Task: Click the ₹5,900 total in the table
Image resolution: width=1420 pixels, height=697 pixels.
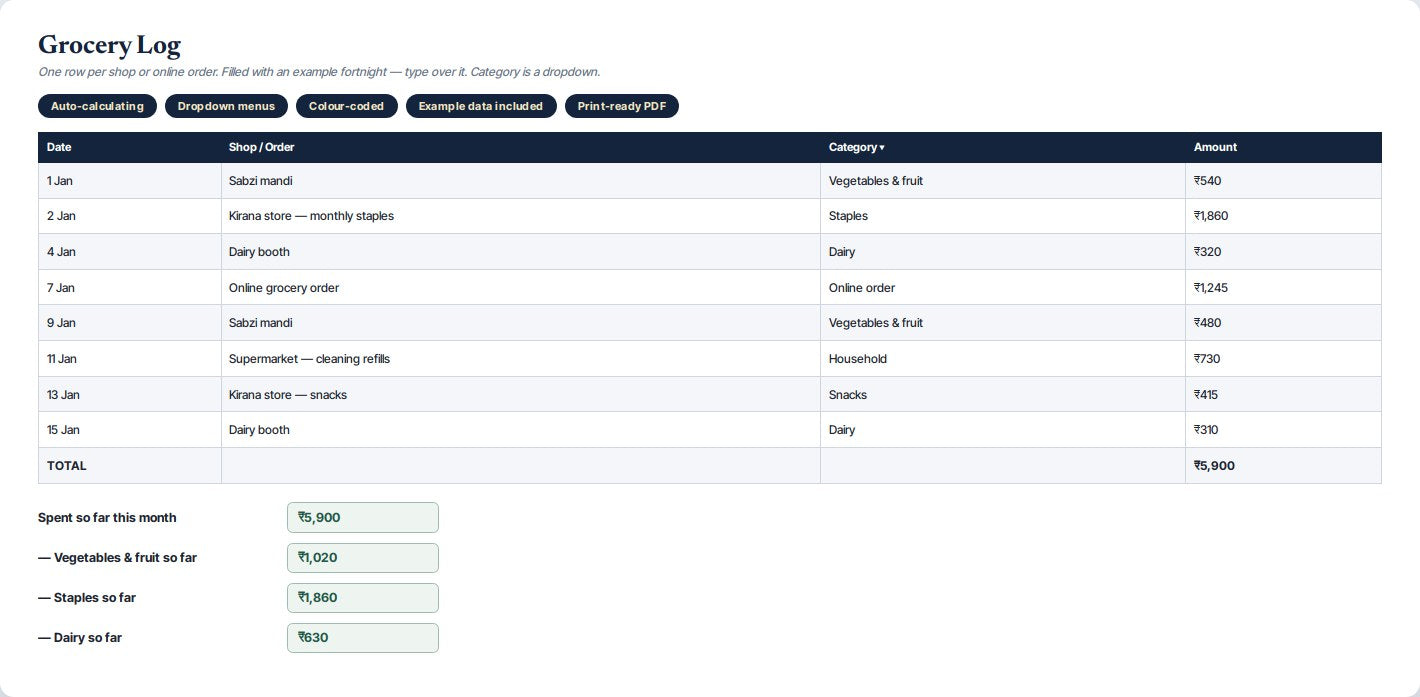Action: pyautogui.click(x=1283, y=466)
